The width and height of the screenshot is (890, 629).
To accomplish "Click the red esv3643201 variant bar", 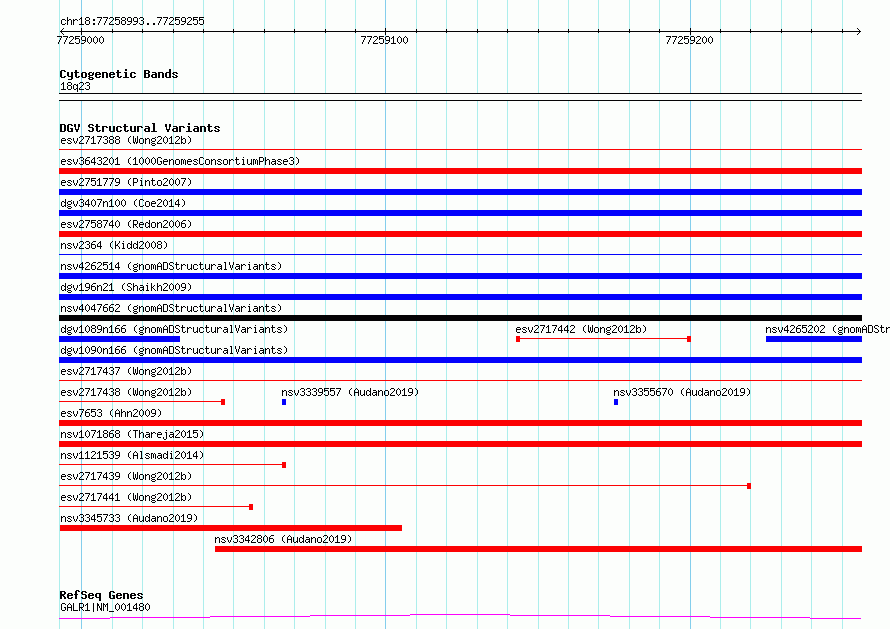I will click(x=460, y=171).
